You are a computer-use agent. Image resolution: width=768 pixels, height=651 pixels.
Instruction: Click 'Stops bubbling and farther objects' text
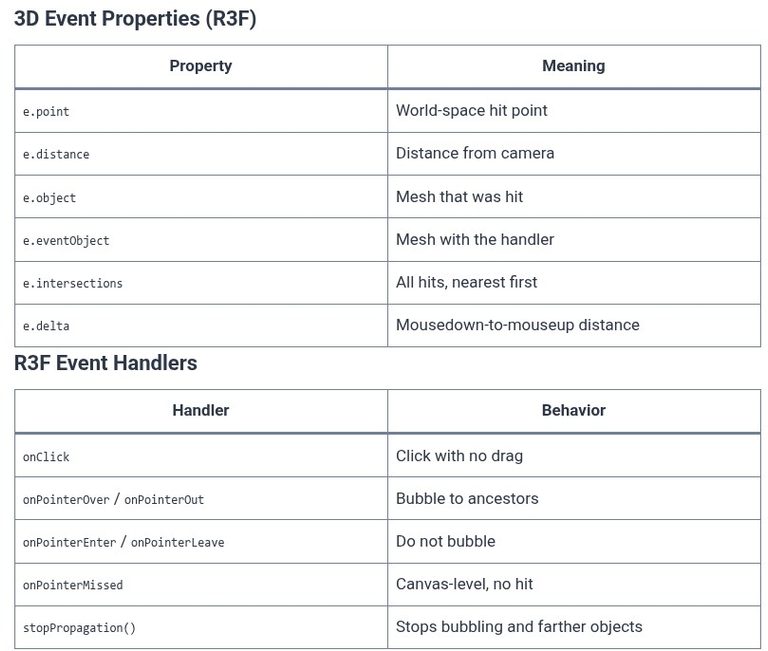519,627
